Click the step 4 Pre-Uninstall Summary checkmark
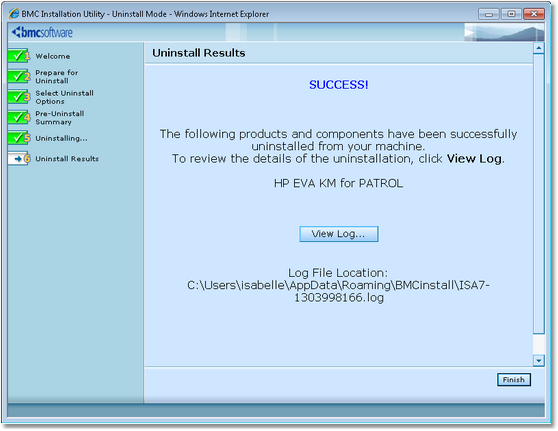Screen dimensions: 558x431 coord(19,117)
